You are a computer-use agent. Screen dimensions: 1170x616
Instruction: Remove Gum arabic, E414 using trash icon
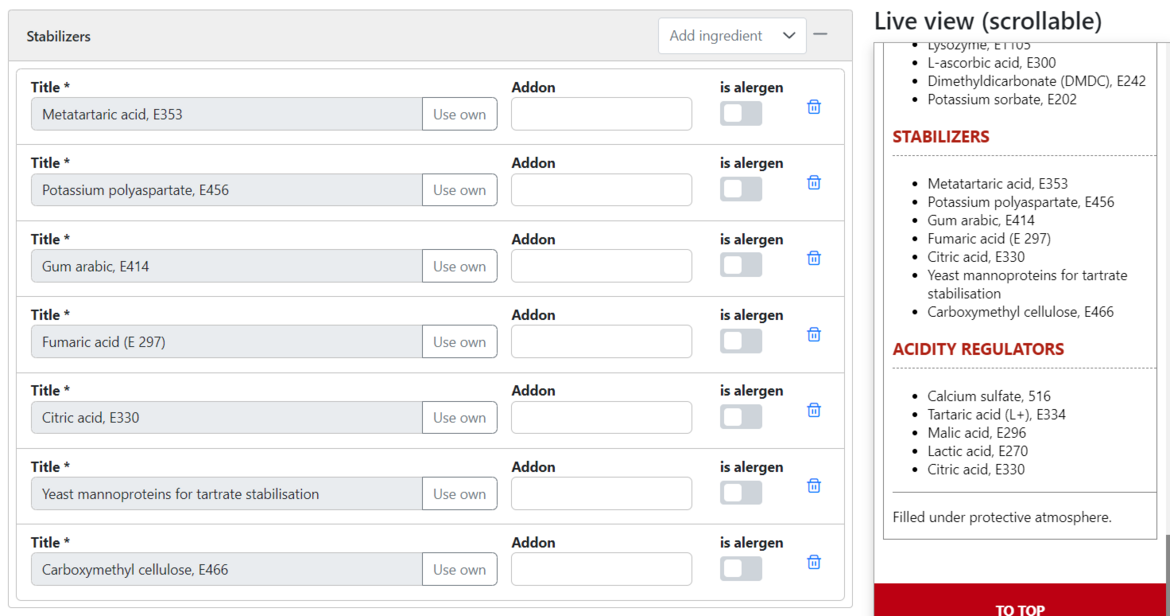(x=814, y=258)
